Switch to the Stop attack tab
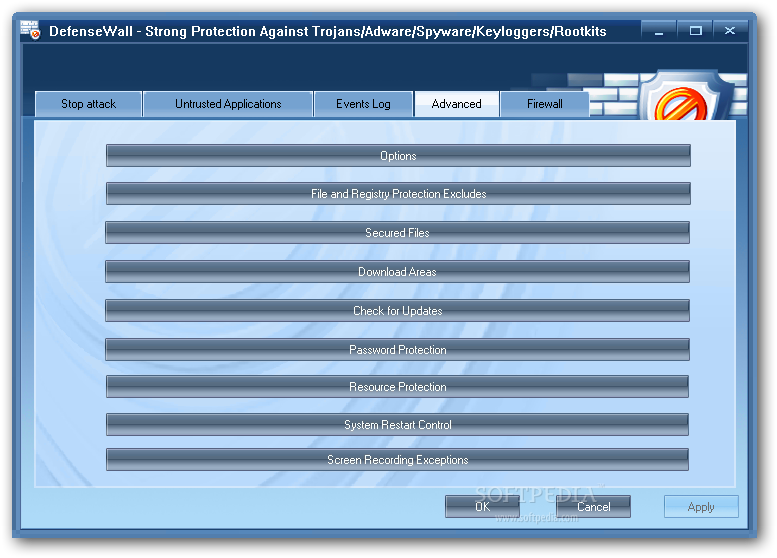The image size is (777, 558). pyautogui.click(x=88, y=104)
